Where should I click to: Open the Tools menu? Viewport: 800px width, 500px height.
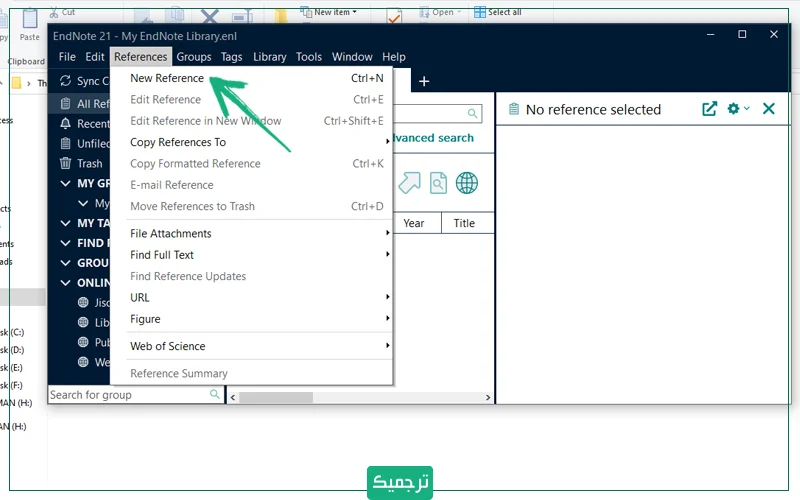(x=309, y=57)
